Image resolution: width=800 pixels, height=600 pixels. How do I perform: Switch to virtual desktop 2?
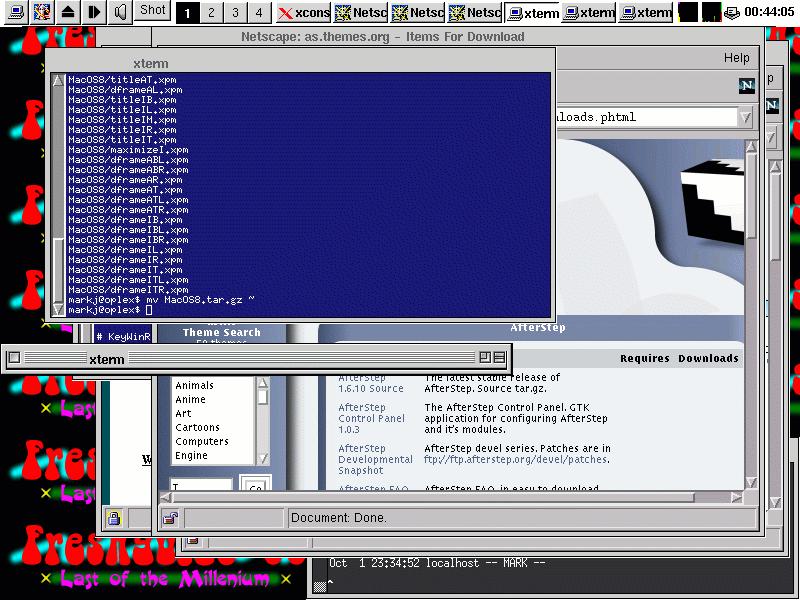point(211,13)
